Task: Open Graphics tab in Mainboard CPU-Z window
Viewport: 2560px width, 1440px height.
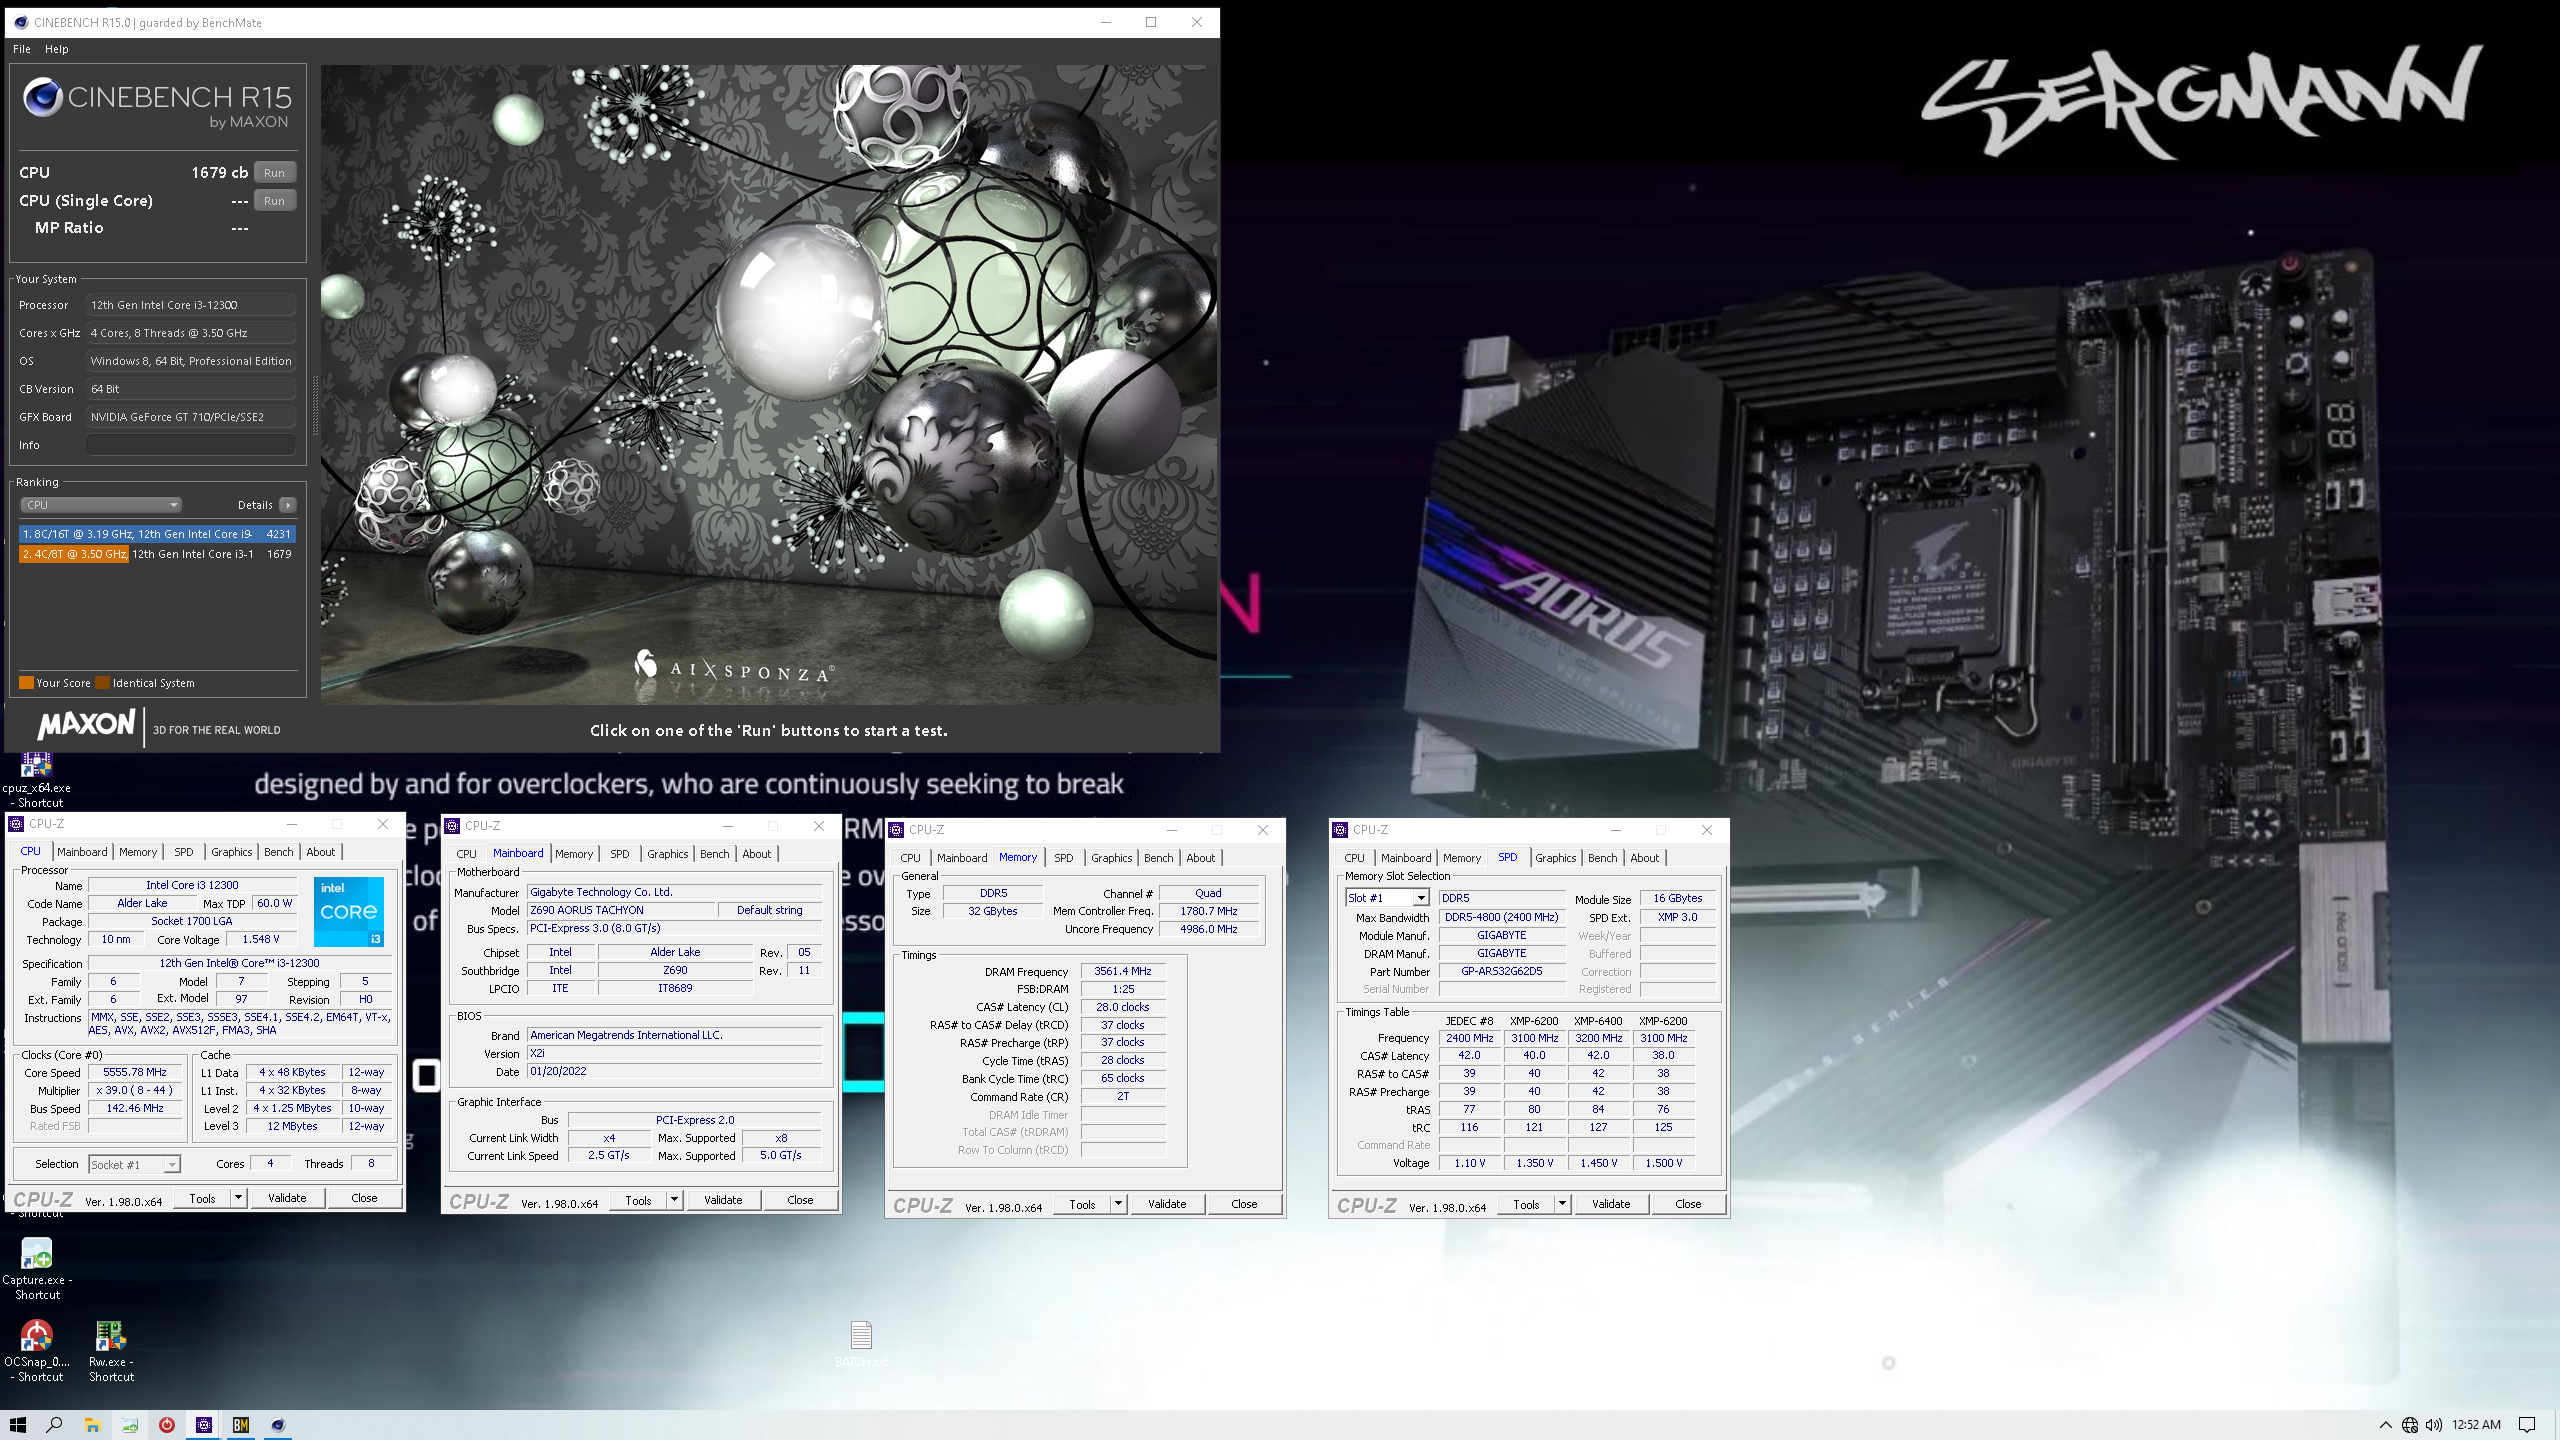Action: coord(667,854)
